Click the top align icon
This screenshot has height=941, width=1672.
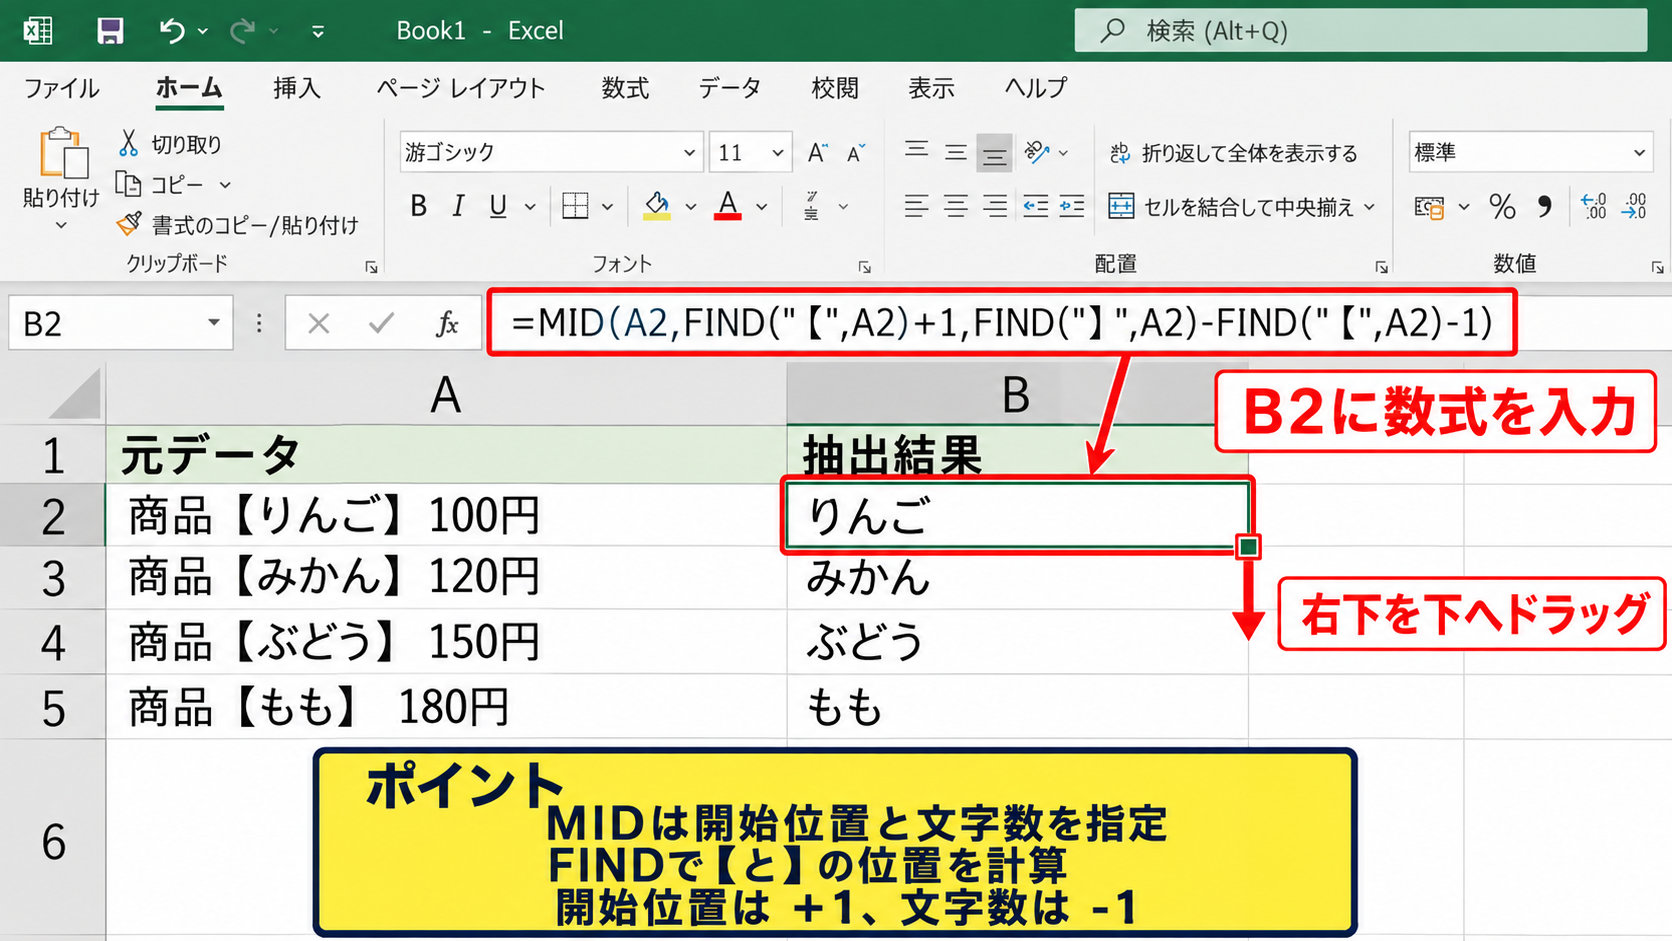916,152
